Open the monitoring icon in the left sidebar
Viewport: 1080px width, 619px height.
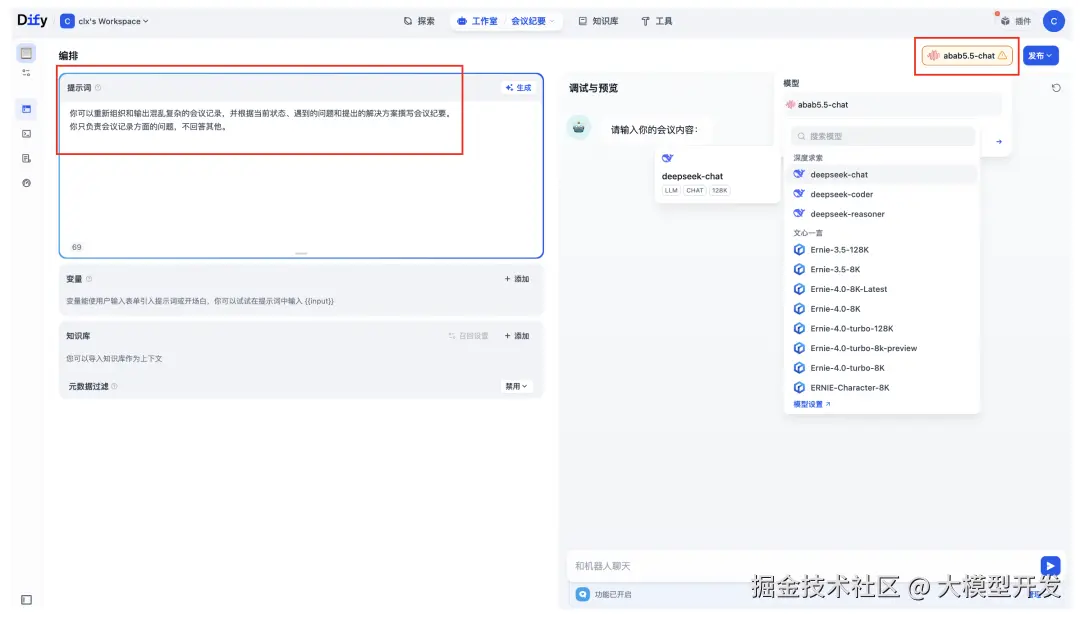pos(26,182)
